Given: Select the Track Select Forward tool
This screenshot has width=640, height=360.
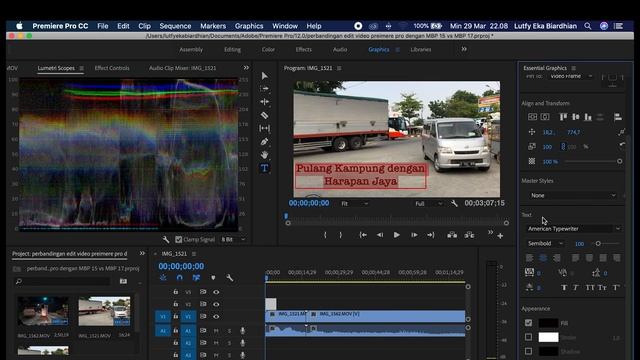Looking at the screenshot, I should pos(264,89).
